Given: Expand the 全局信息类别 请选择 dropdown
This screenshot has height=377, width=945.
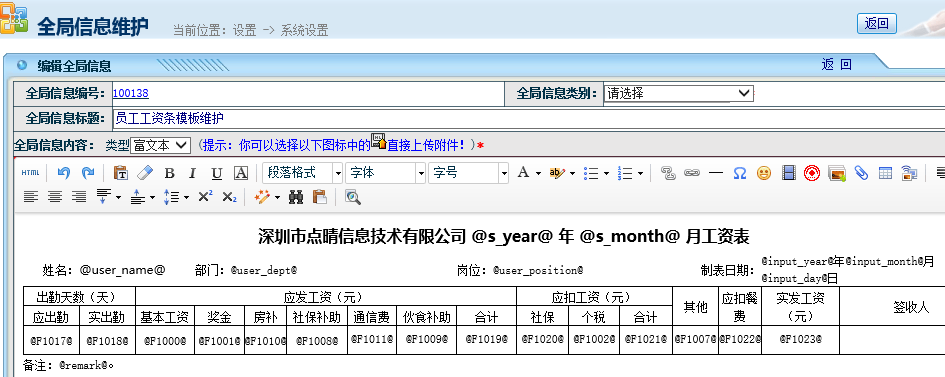Looking at the screenshot, I should coord(679,93).
